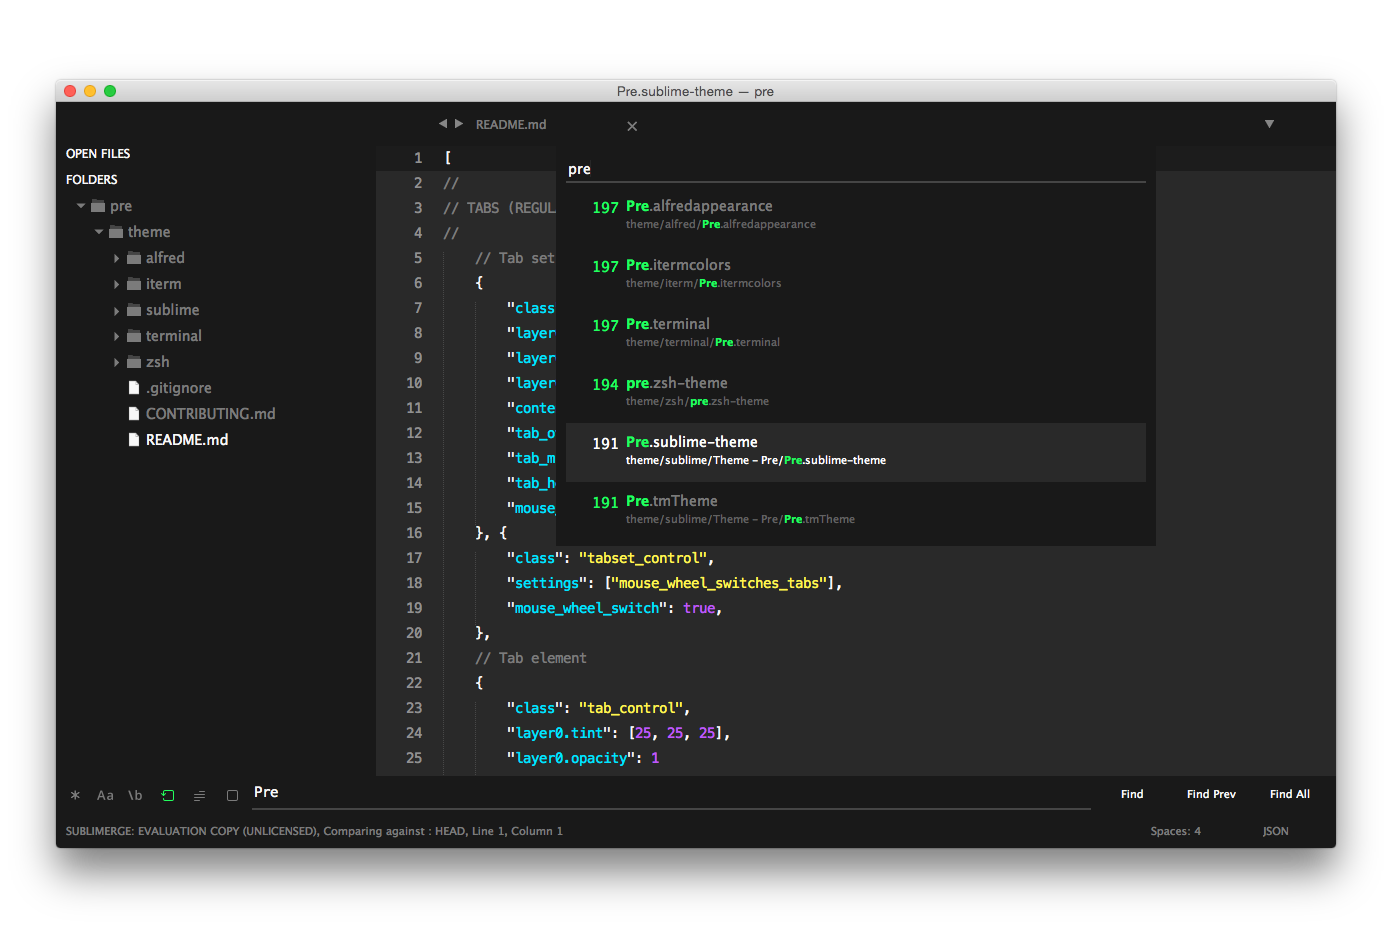The width and height of the screenshot is (1392, 928).
Task: Click the Goto Anything input with pre
Action: click(x=856, y=169)
